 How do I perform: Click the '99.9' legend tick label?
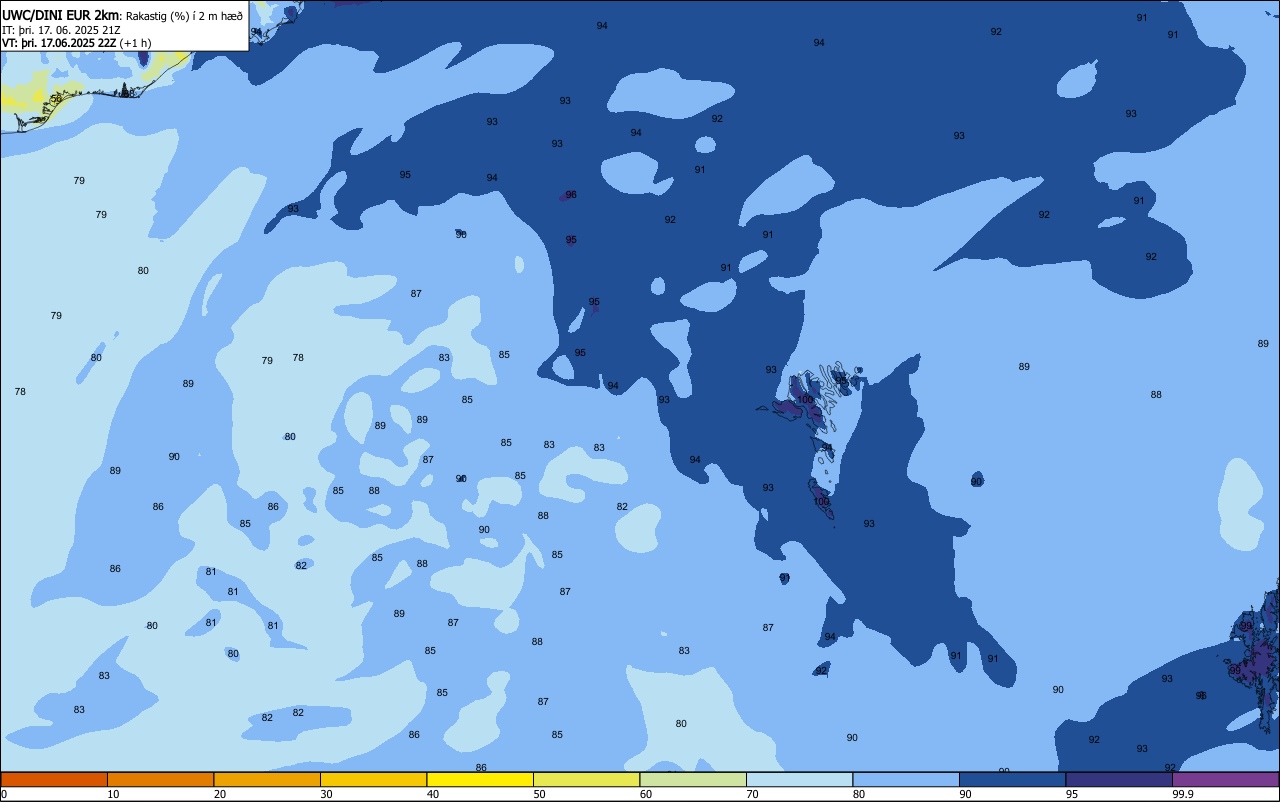point(1183,794)
